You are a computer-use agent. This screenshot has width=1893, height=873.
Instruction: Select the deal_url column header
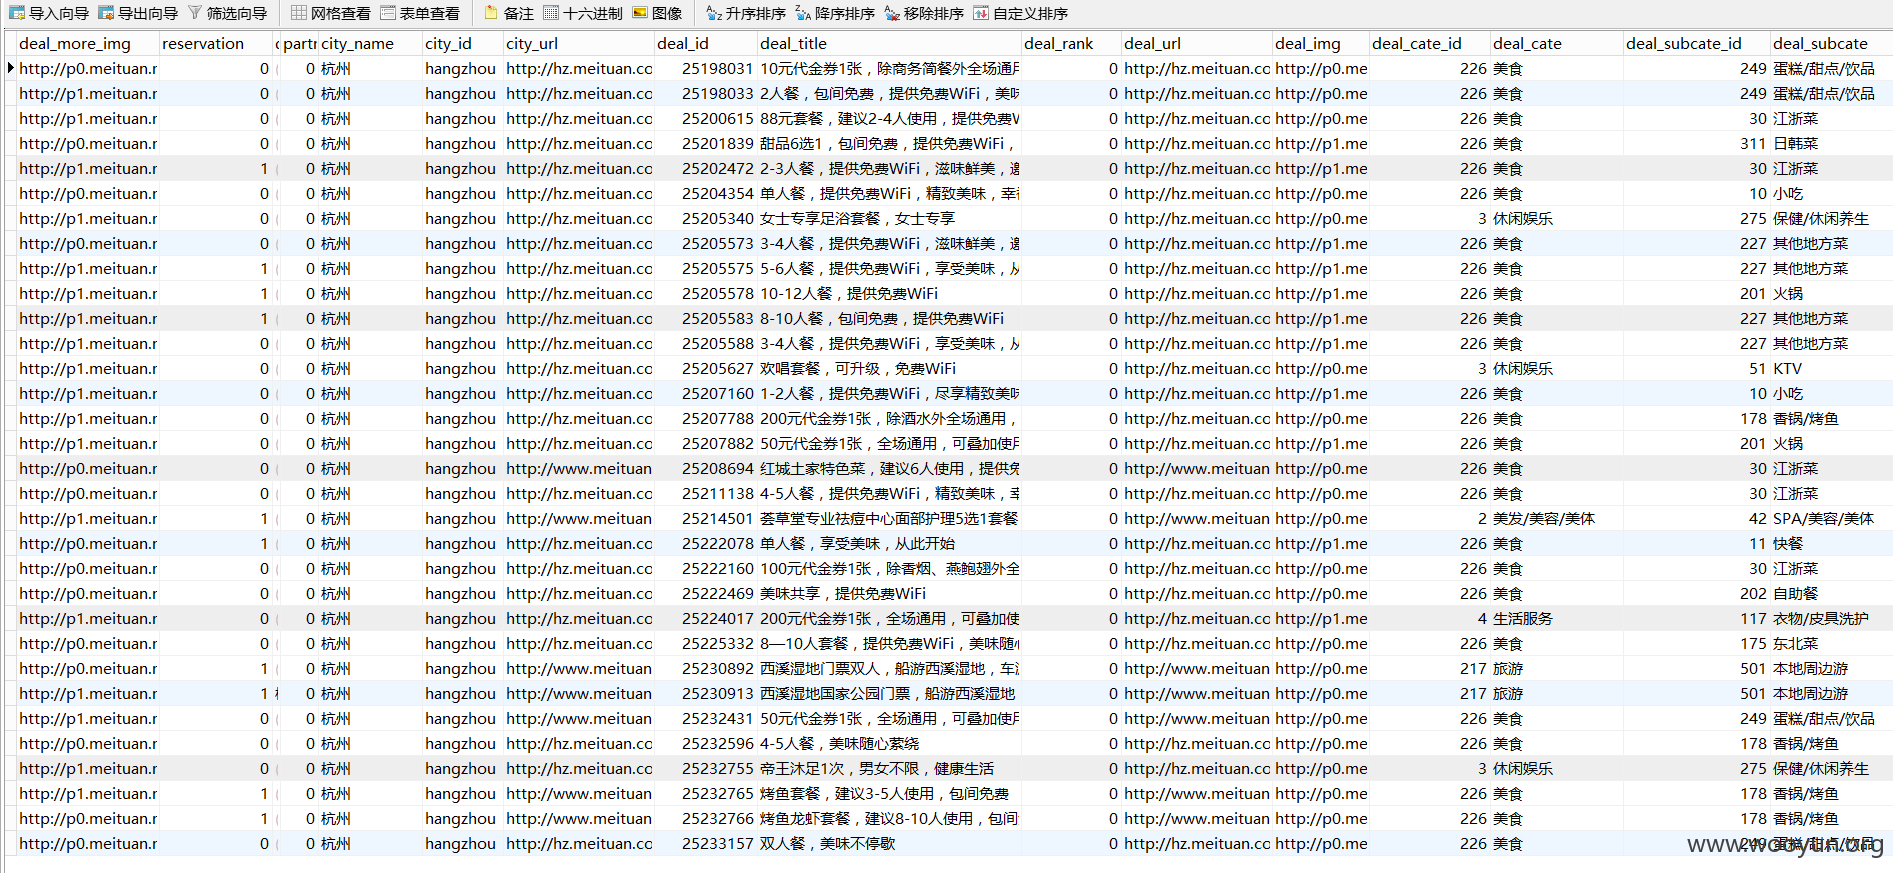(x=1196, y=43)
